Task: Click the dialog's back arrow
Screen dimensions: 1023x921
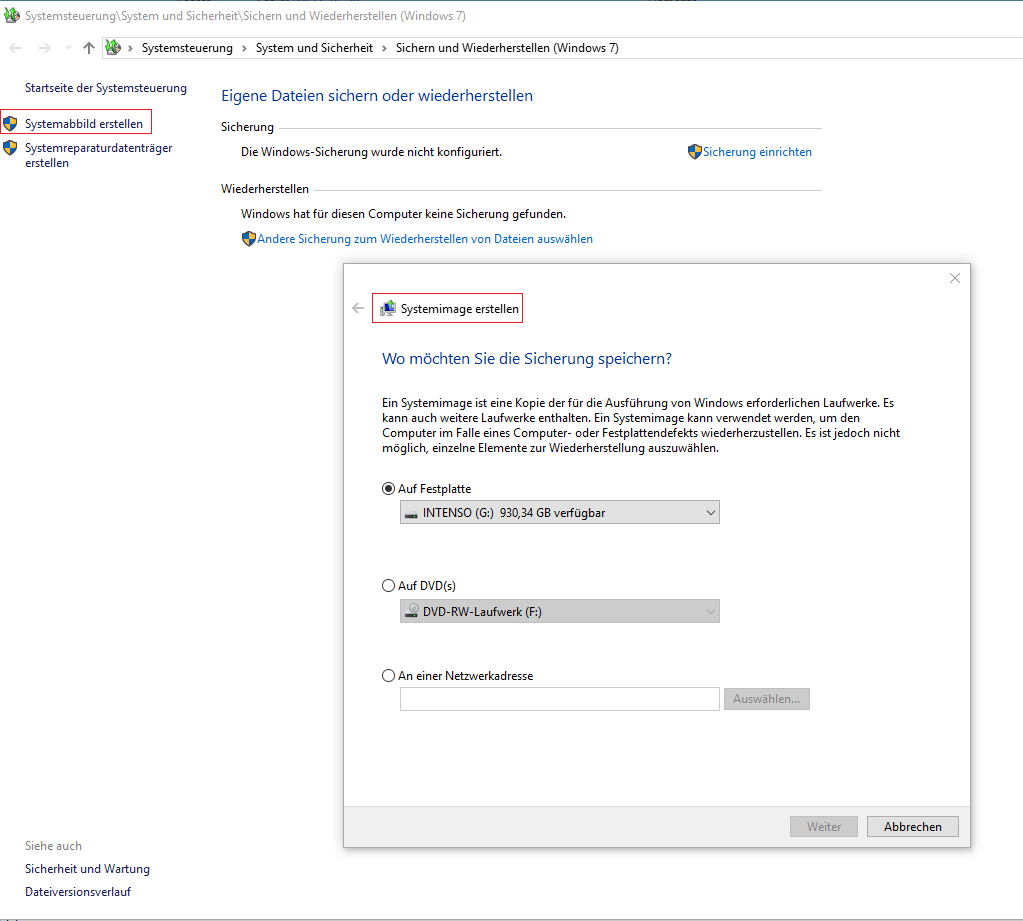Action: [x=358, y=308]
